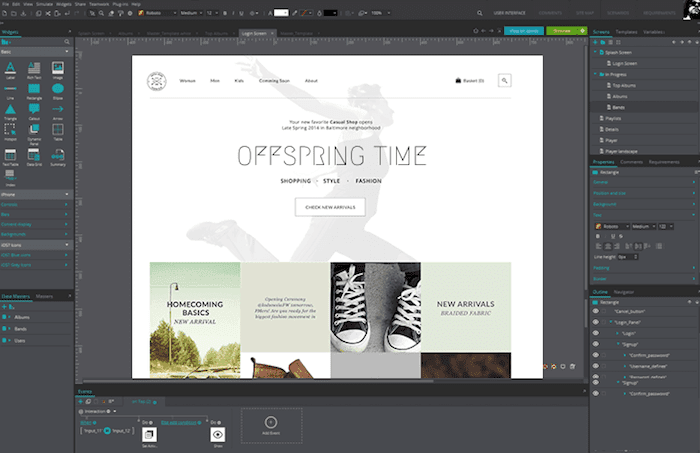Click the widget search magnifier icon
The image size is (700, 453).
tap(67, 42)
